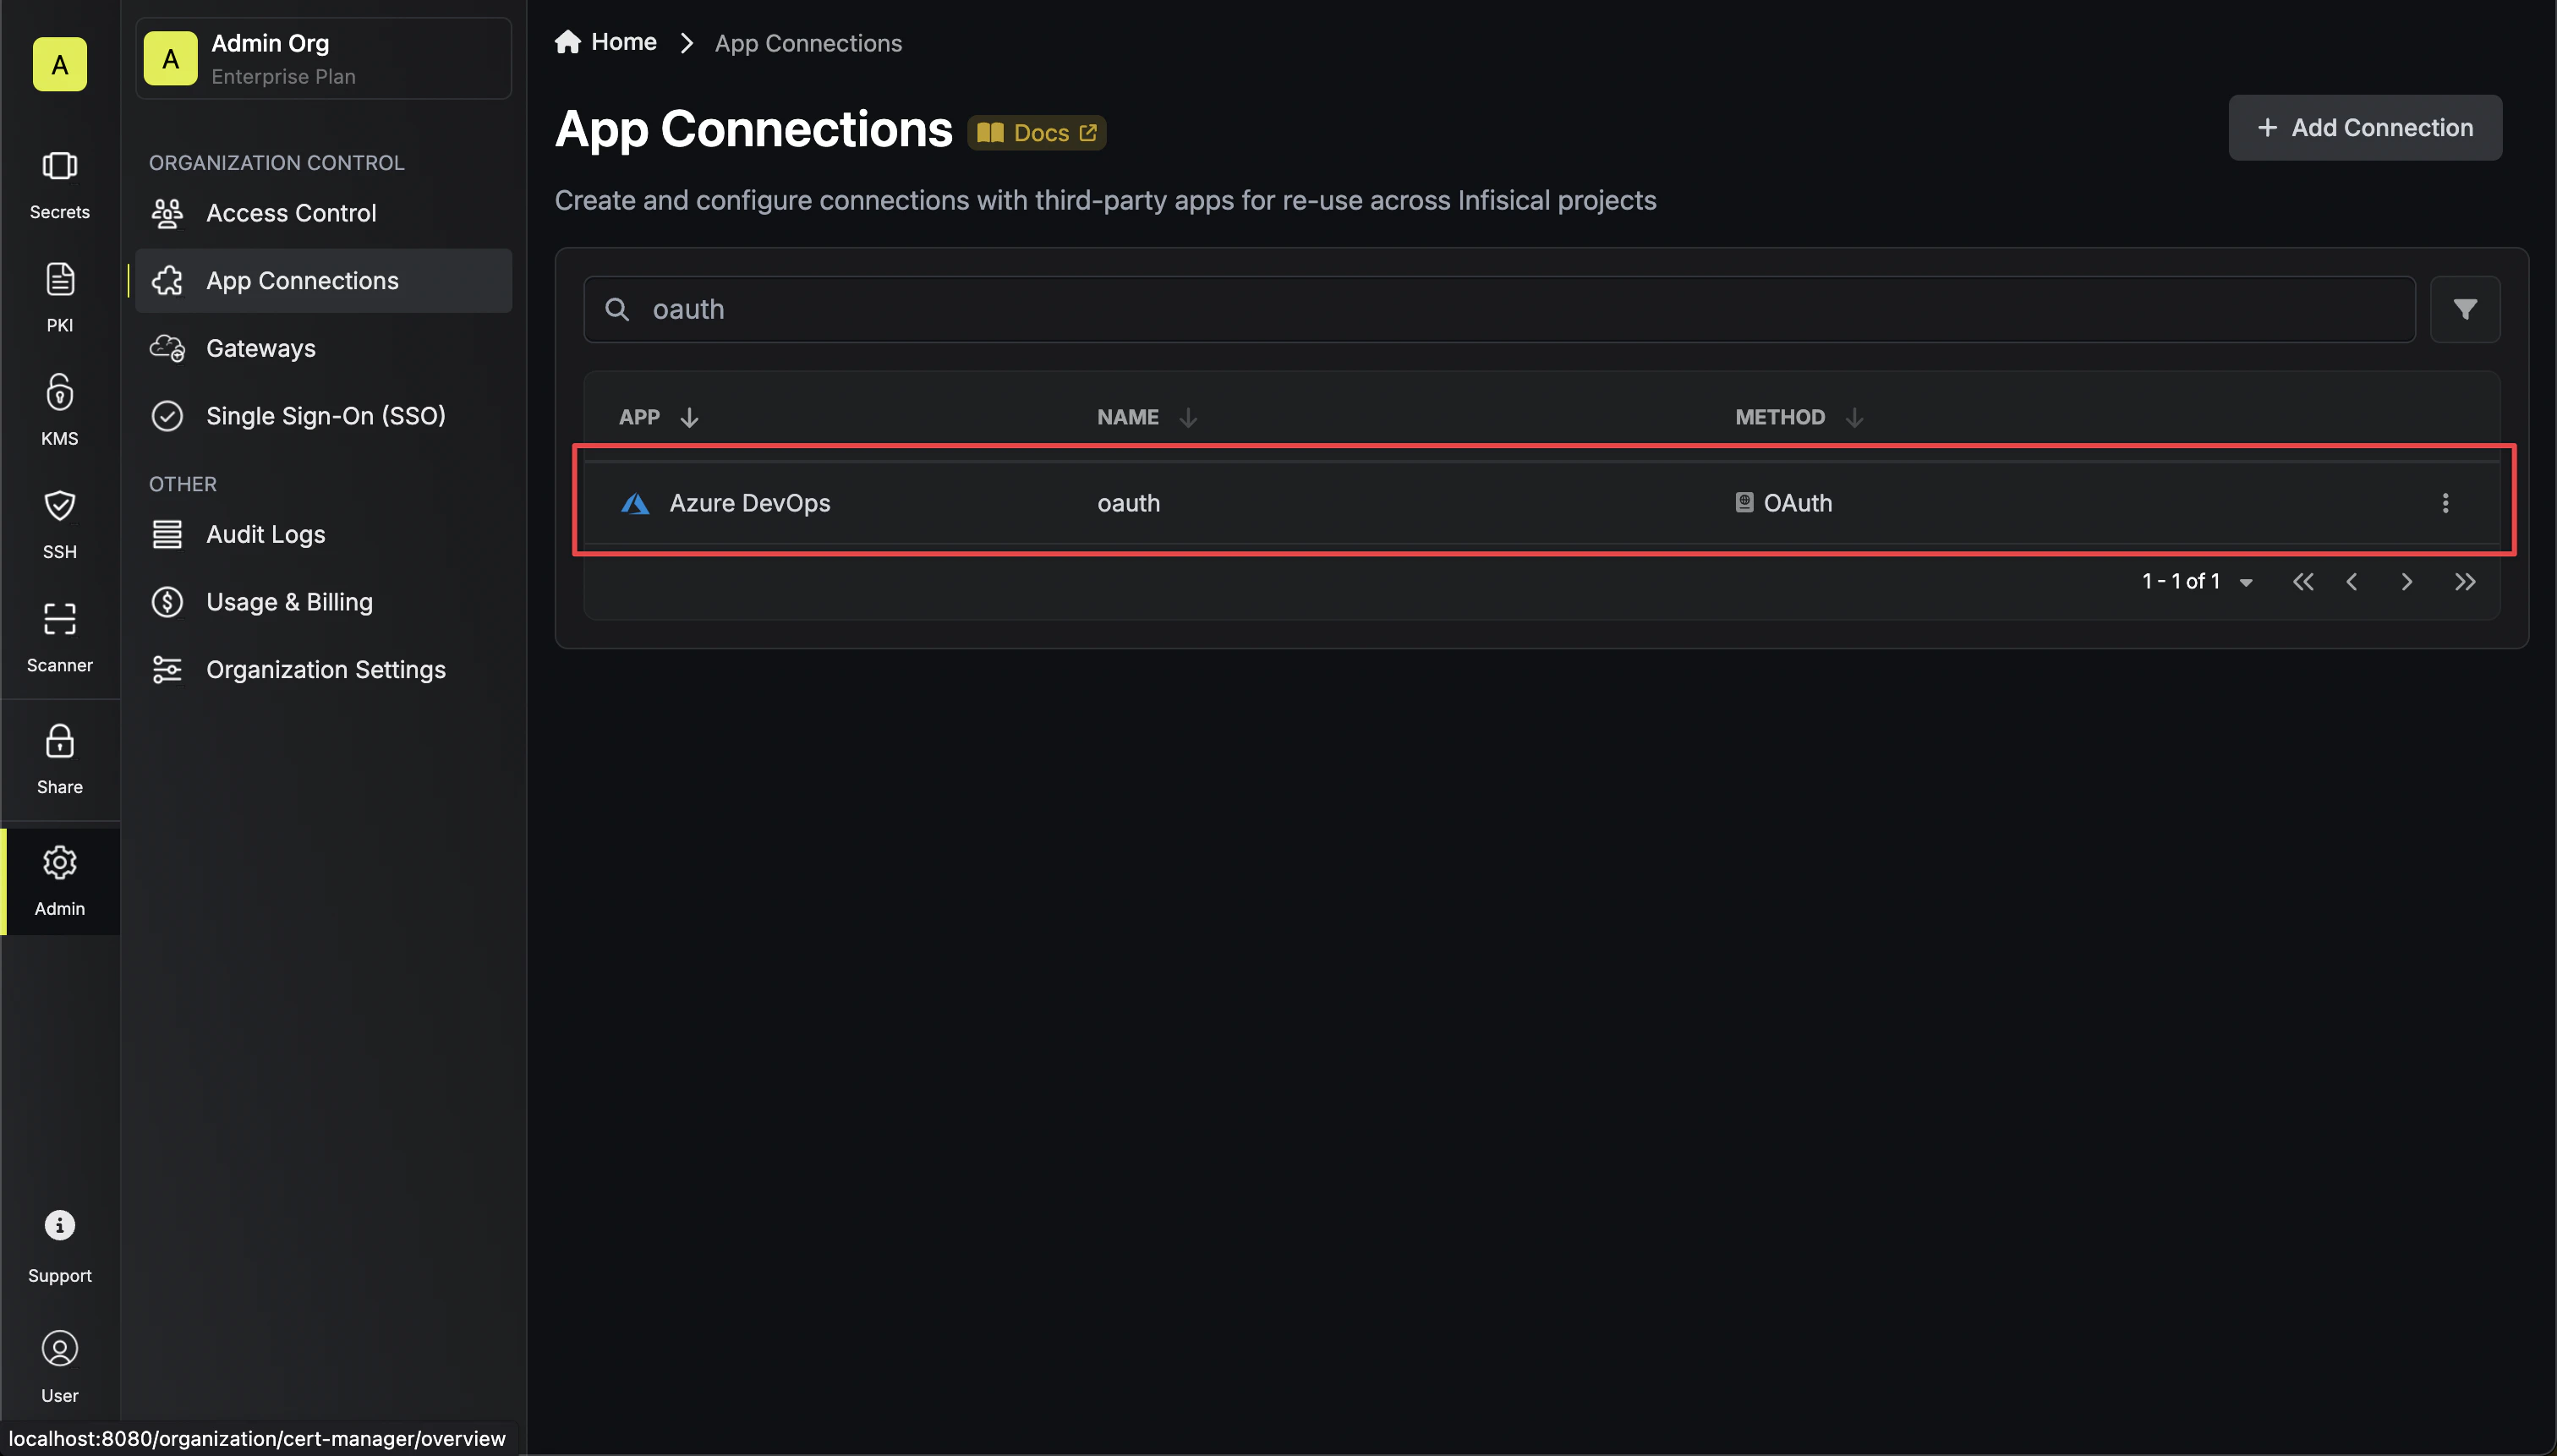Open Usage & Billing
This screenshot has height=1456, width=2557.
coord(323,602)
